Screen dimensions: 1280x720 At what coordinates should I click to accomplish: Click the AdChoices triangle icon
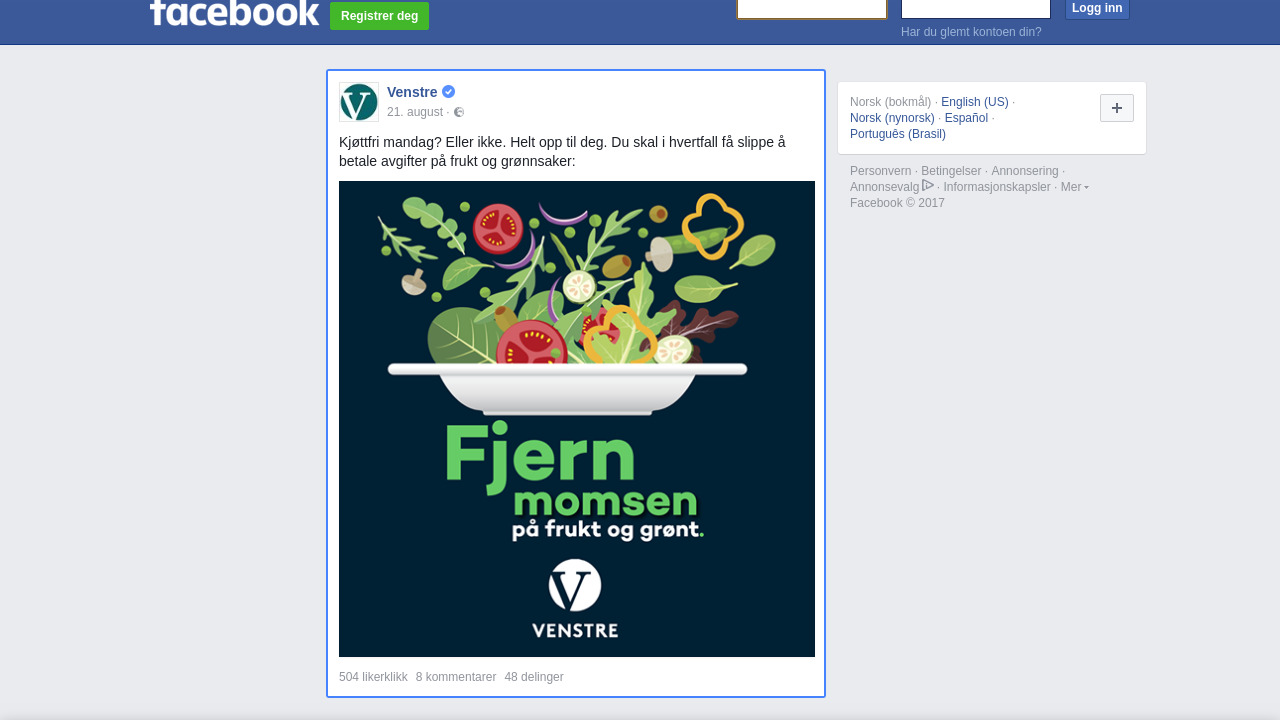click(x=928, y=185)
